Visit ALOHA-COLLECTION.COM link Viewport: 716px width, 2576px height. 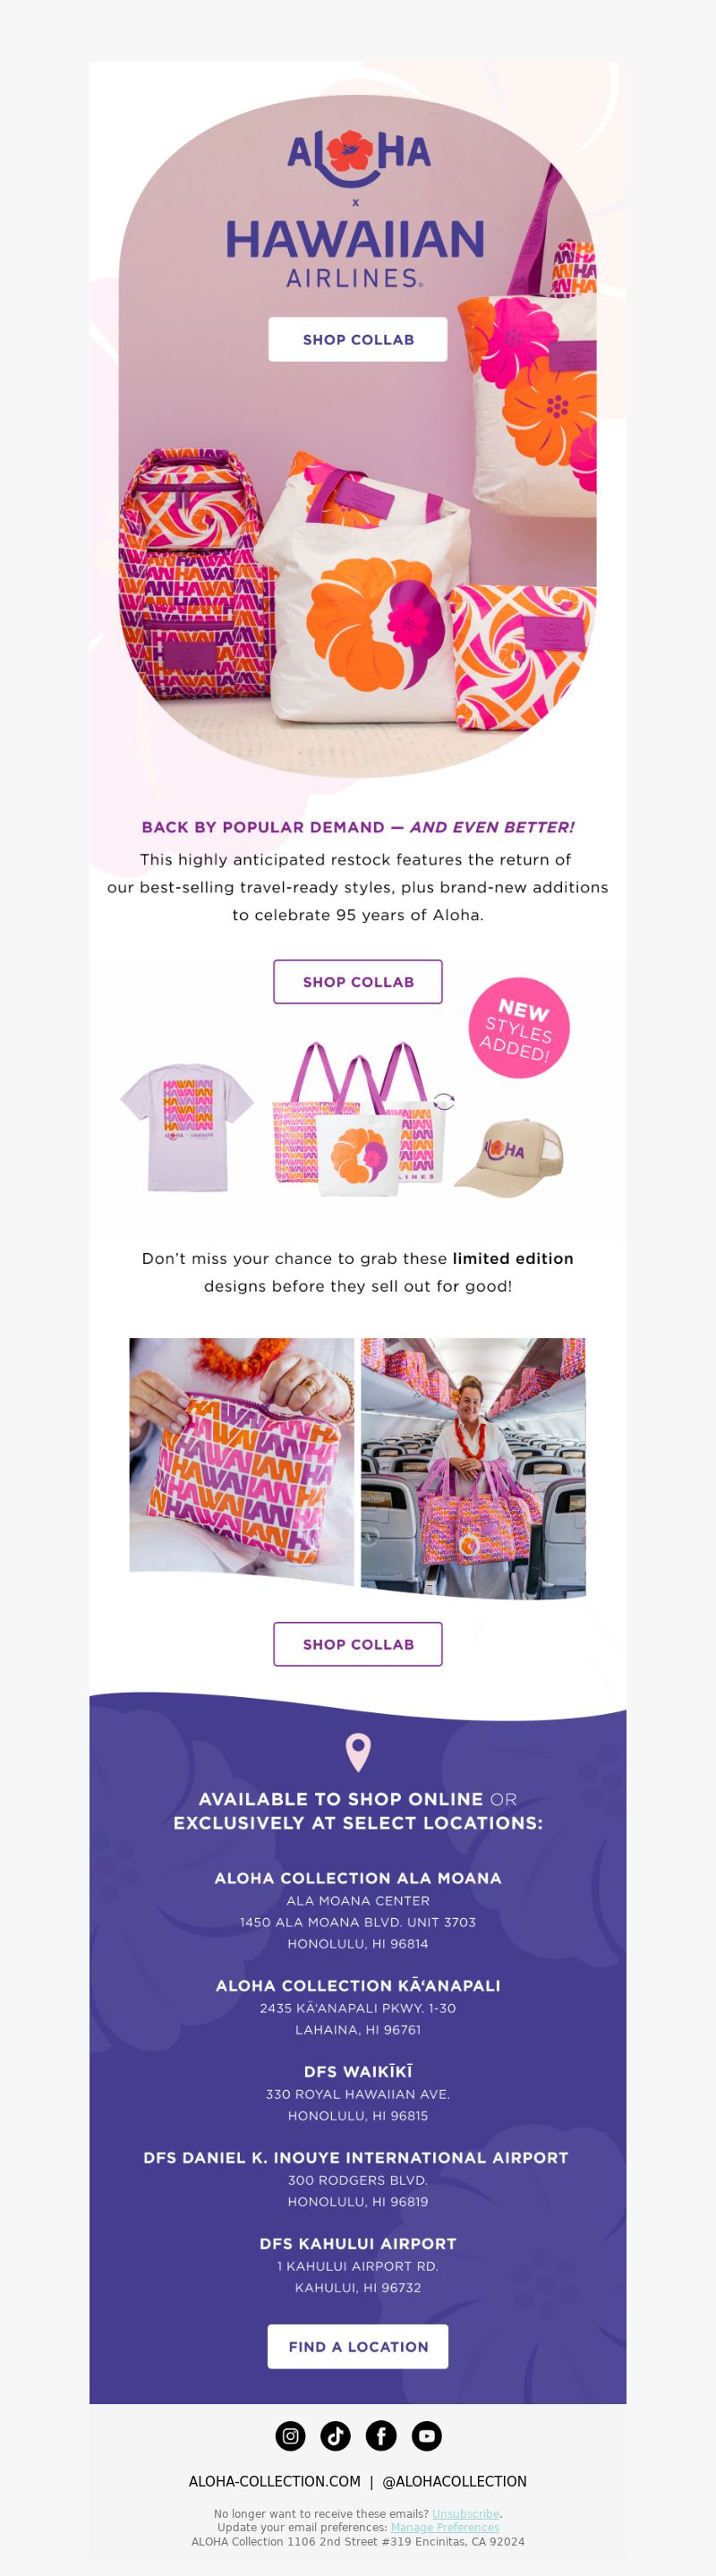click(275, 2481)
